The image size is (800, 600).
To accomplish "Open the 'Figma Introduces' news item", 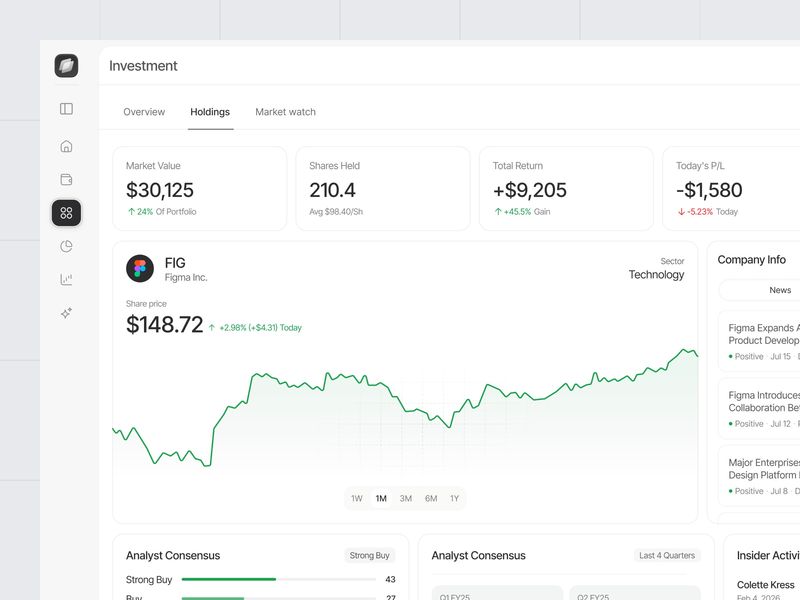I will (759, 408).
